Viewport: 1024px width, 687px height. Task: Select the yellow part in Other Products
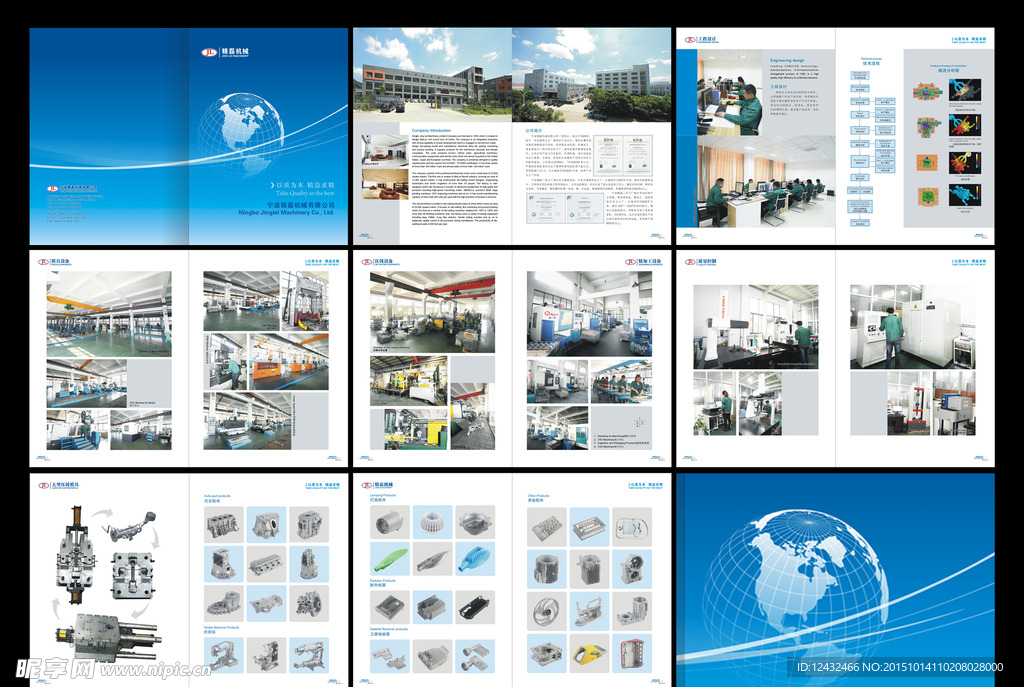[589, 654]
